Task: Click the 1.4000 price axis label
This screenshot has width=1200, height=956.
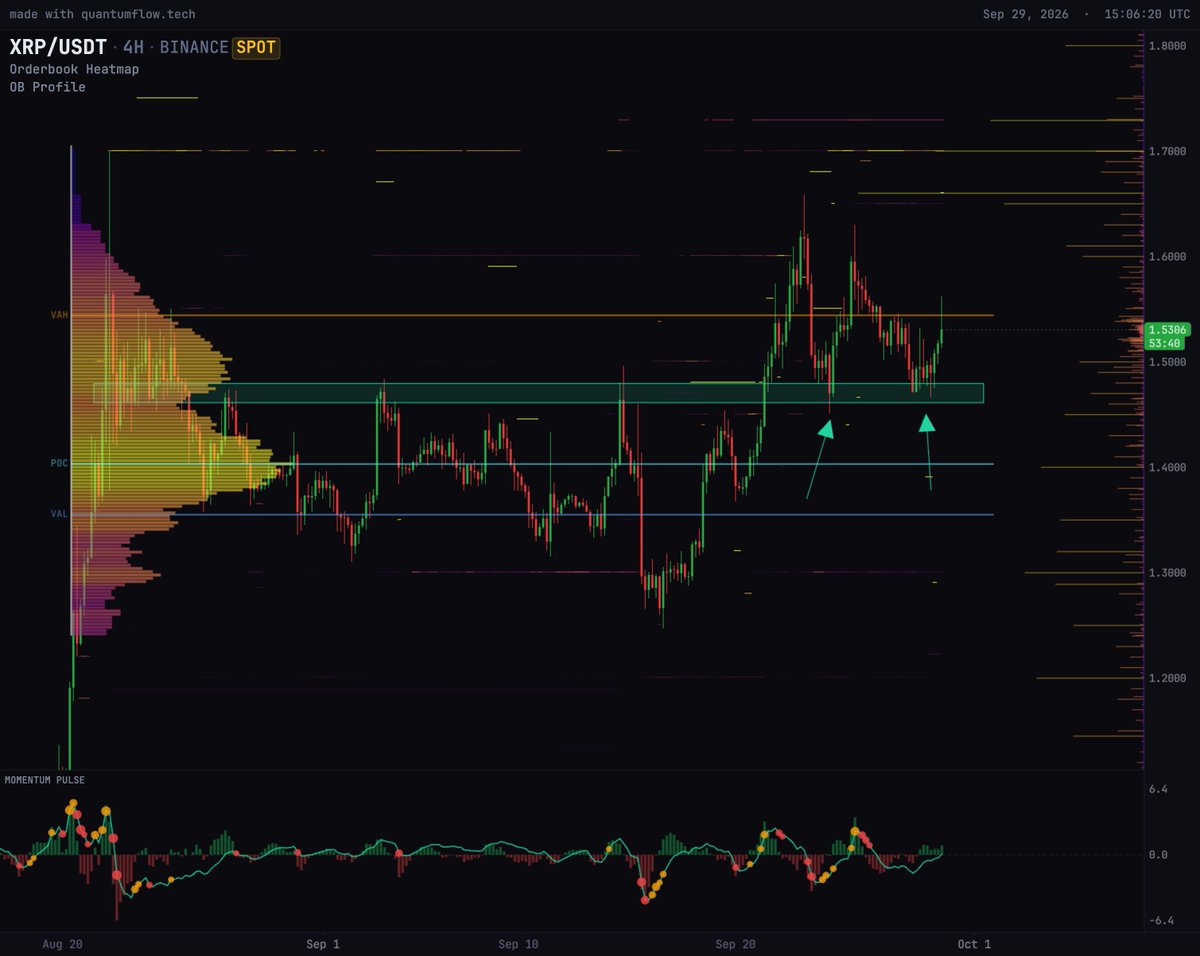Action: (1167, 468)
